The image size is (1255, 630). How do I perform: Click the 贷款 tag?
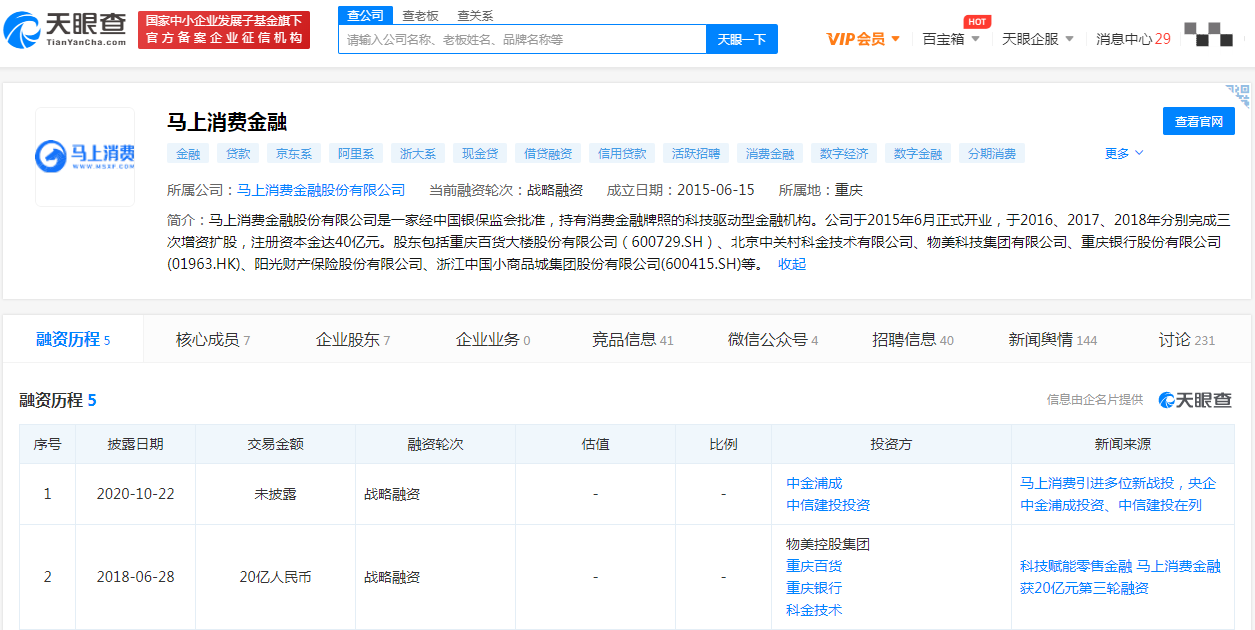click(x=238, y=154)
